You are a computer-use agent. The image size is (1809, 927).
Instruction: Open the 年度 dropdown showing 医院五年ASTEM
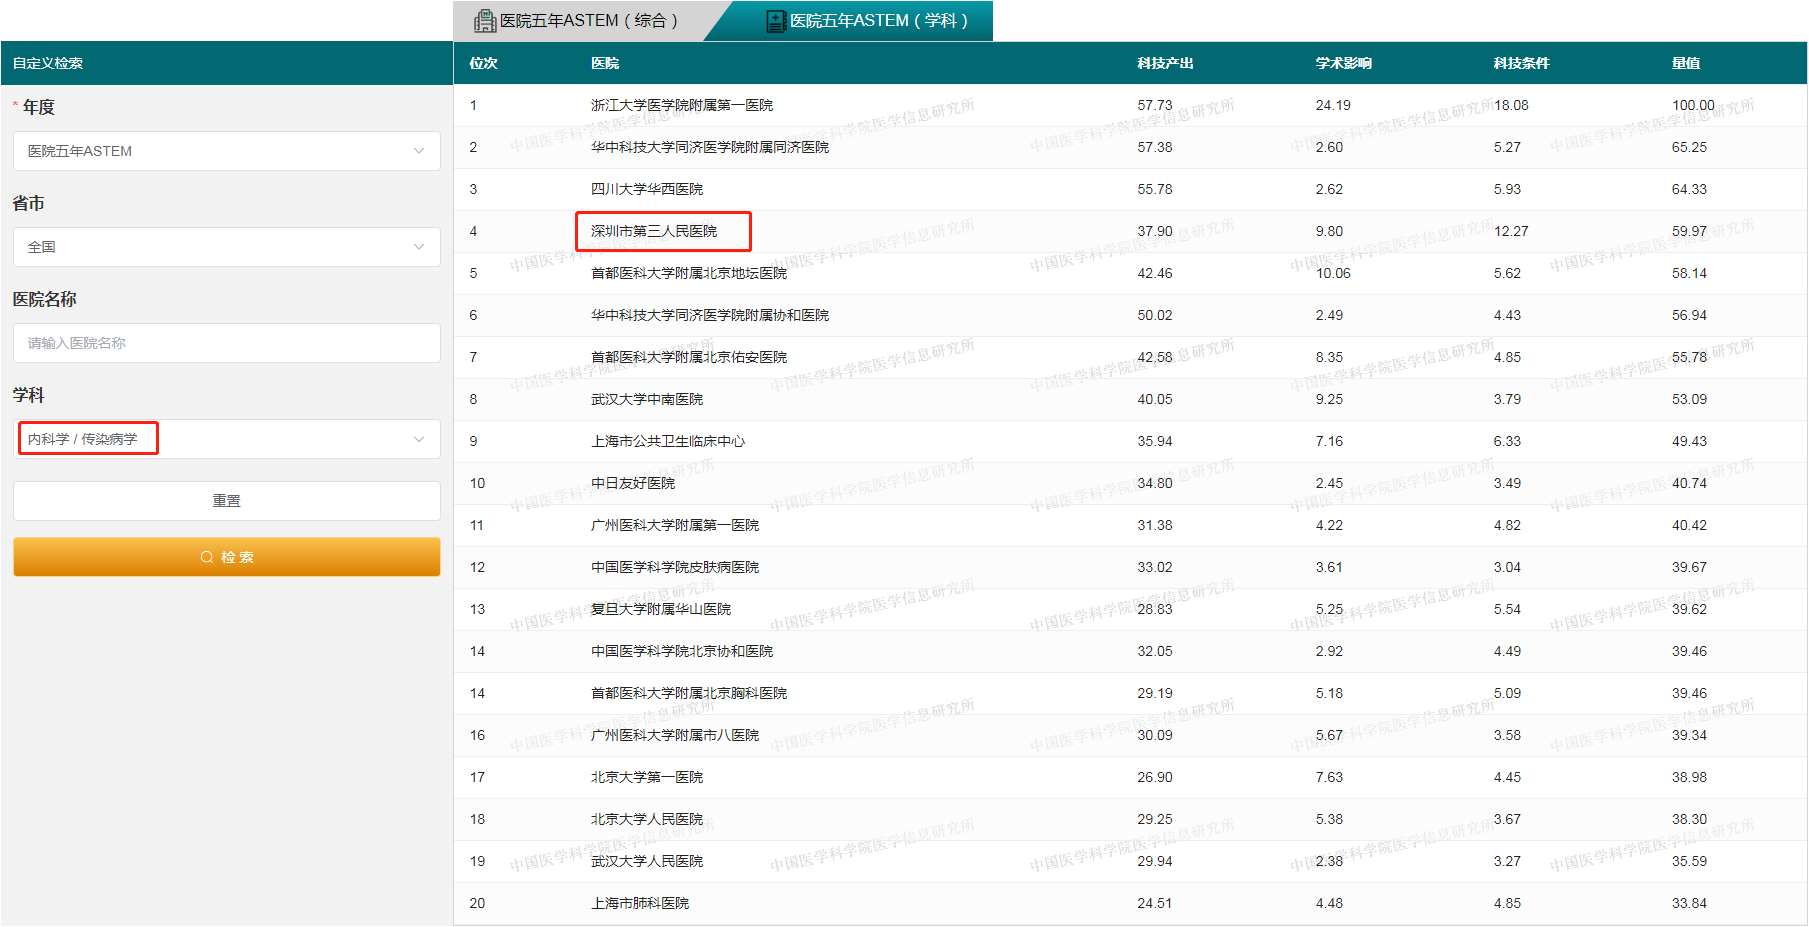(x=226, y=151)
